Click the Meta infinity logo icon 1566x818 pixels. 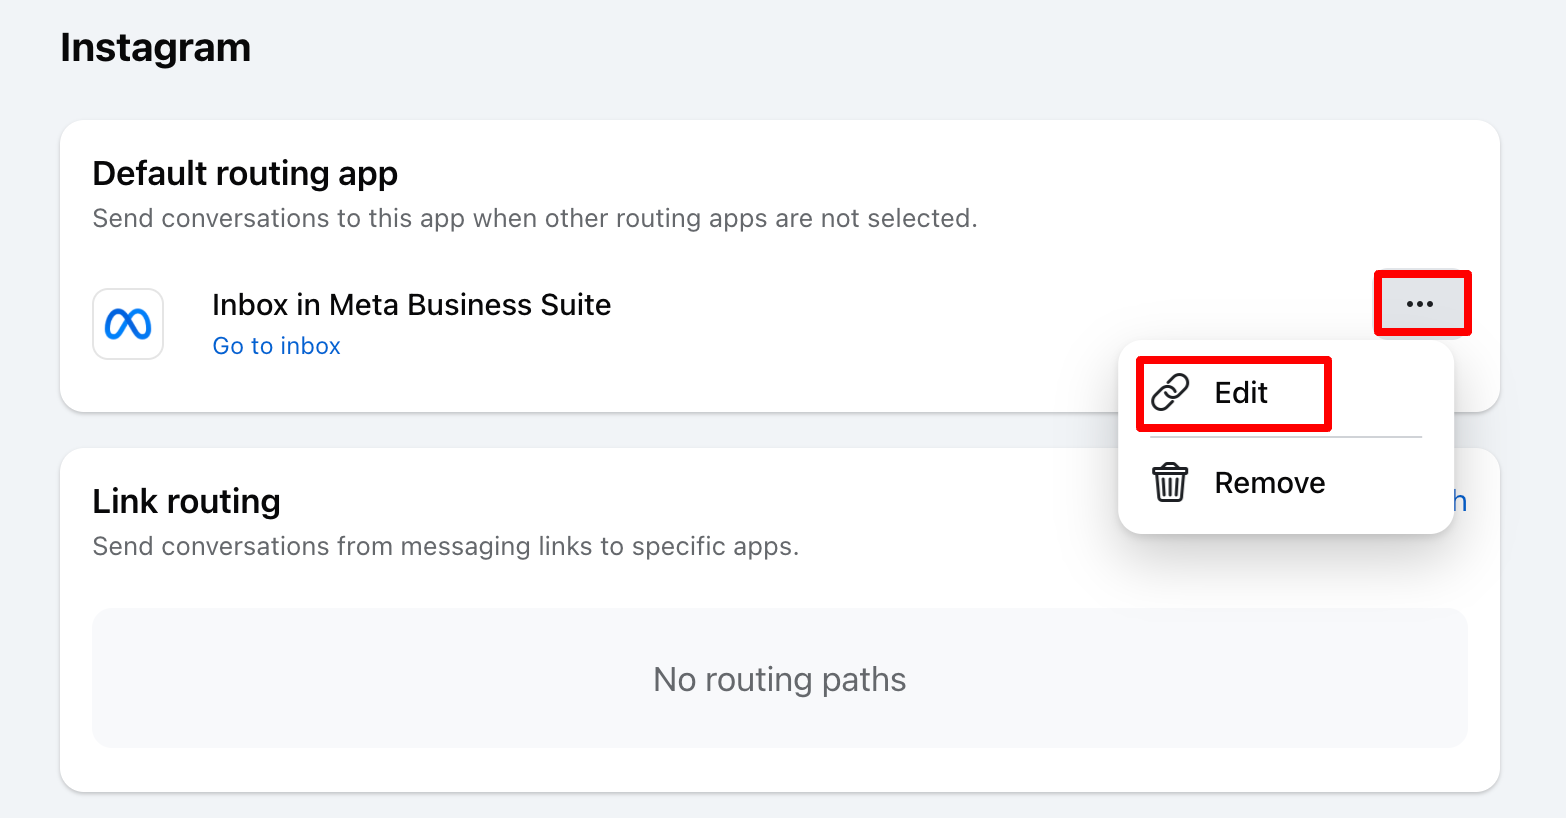(128, 324)
